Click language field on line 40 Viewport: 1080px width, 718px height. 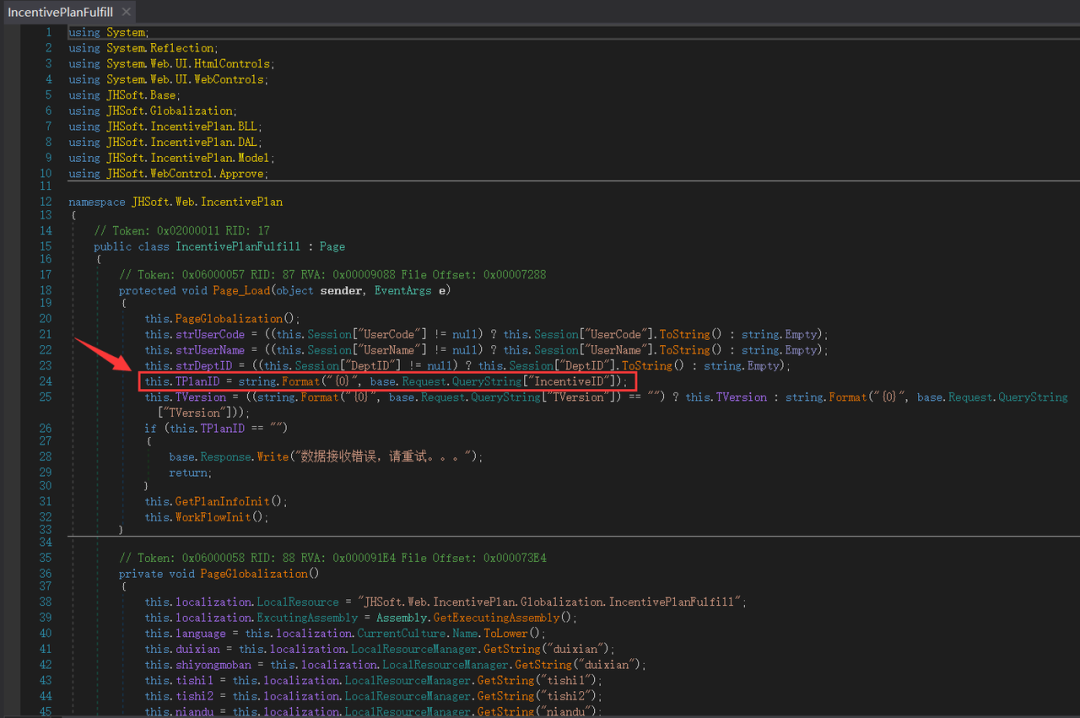pos(200,634)
